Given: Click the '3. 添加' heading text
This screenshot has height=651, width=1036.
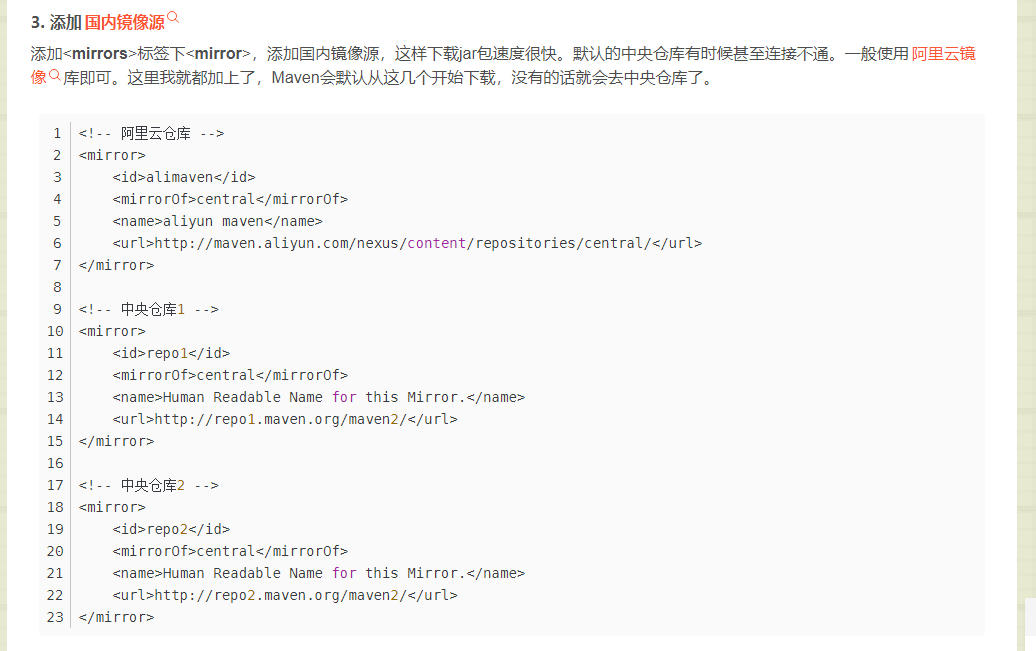Looking at the screenshot, I should (x=56, y=22).
